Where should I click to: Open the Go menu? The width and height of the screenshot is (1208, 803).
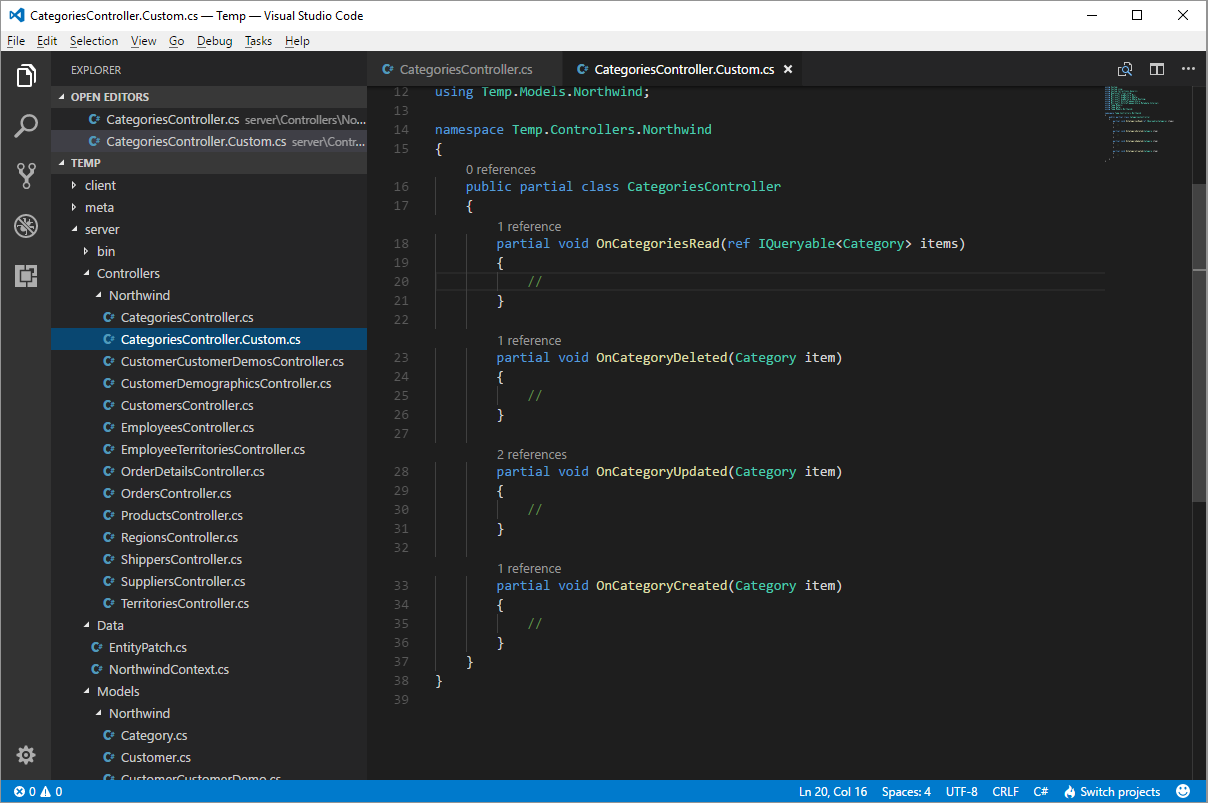point(176,41)
